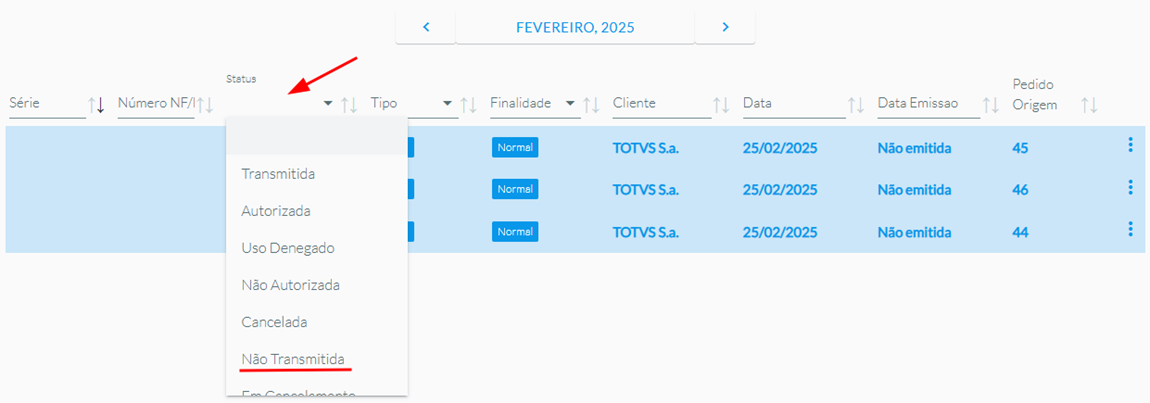Choose Uso Denegado status option
The height and width of the screenshot is (403, 1150).
point(317,248)
